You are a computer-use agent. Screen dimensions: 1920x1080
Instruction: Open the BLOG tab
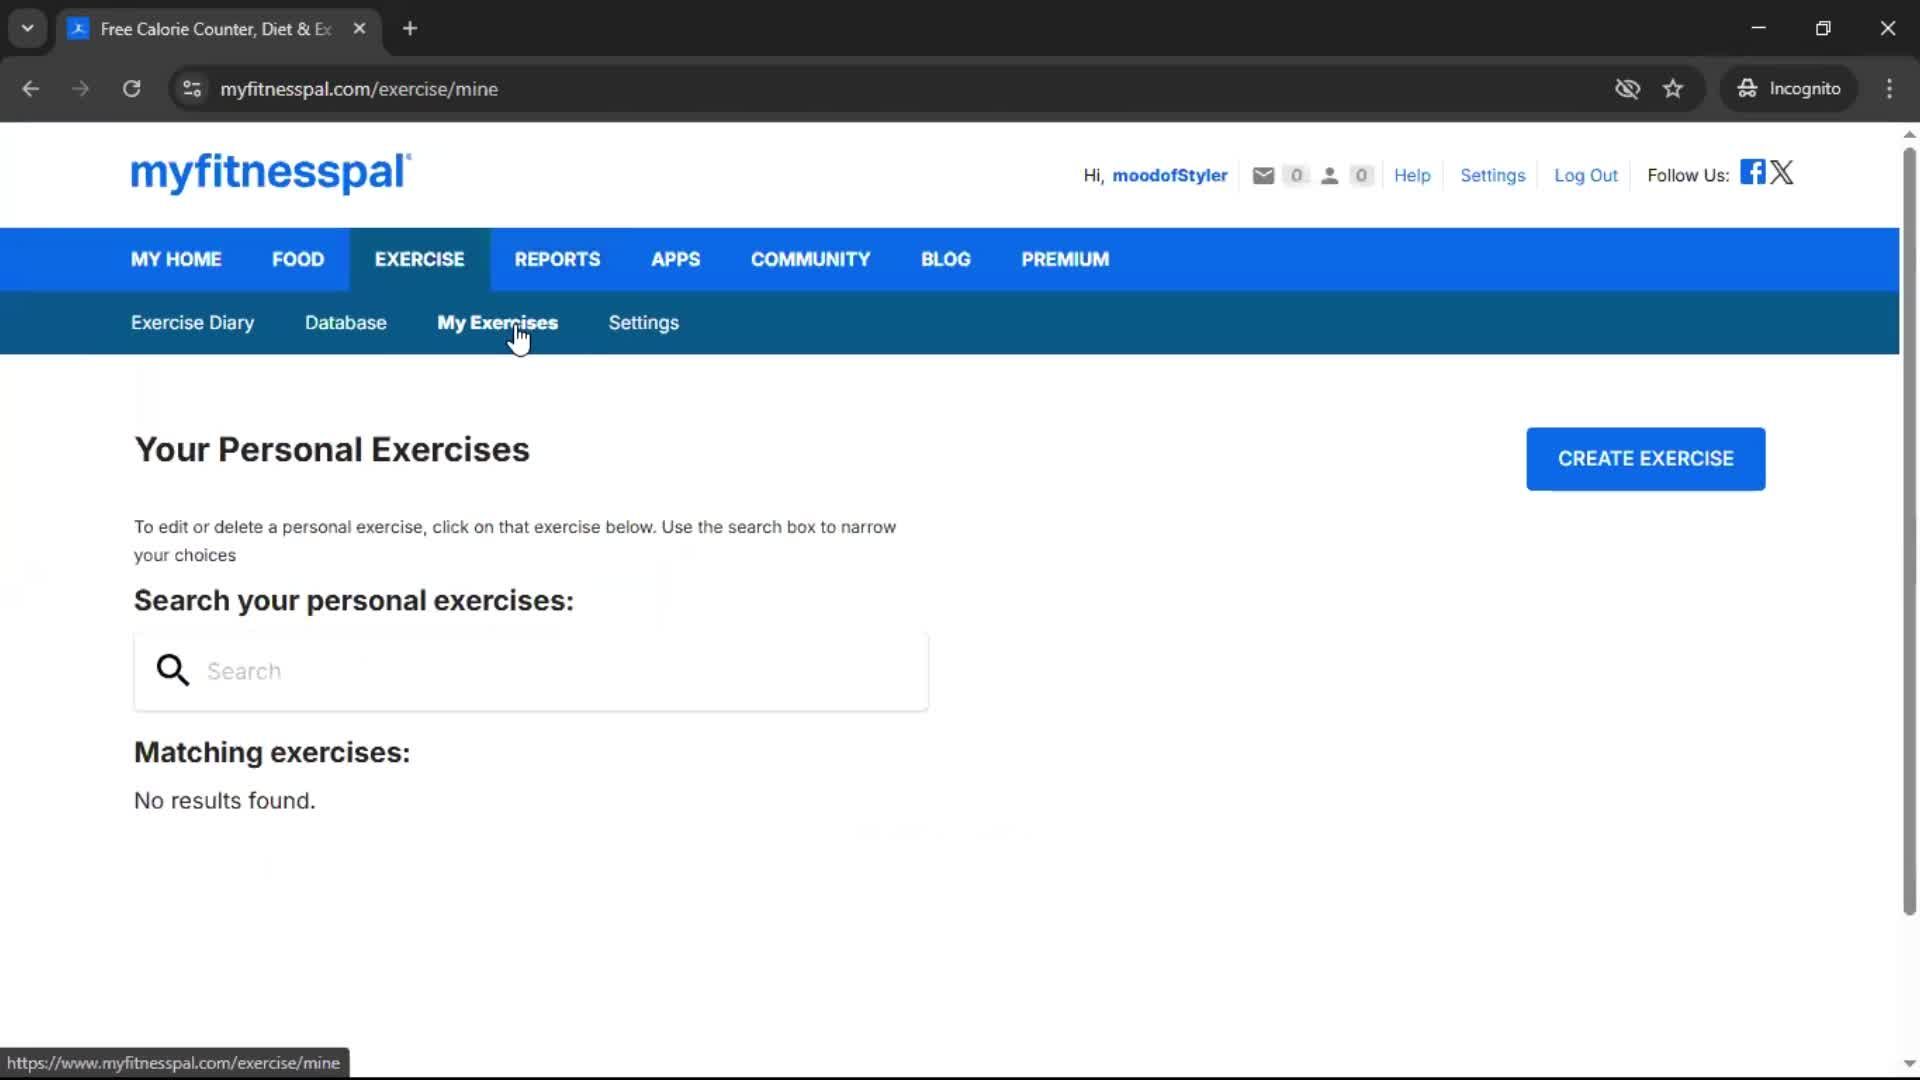click(945, 259)
